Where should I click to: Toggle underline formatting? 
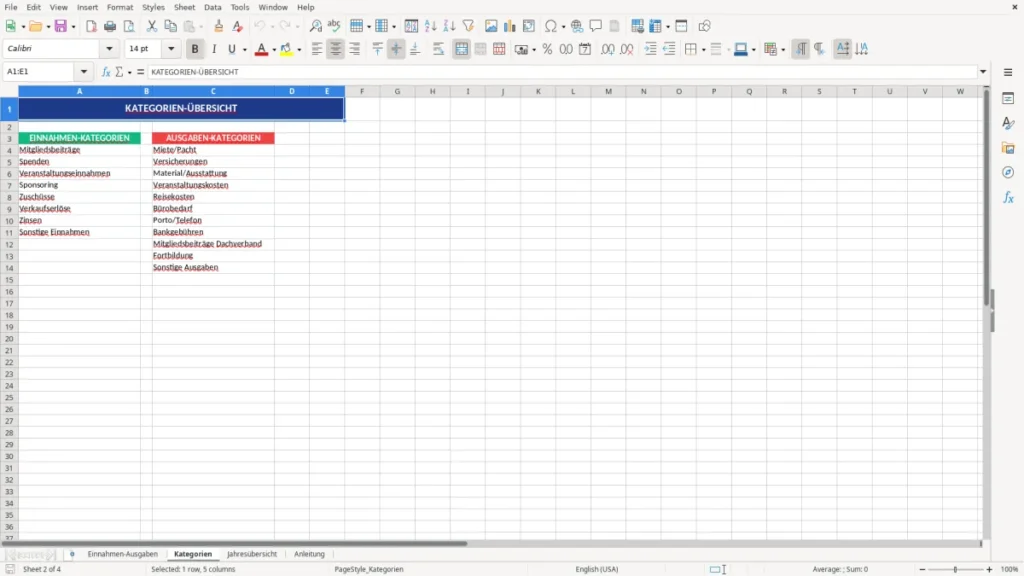231,49
